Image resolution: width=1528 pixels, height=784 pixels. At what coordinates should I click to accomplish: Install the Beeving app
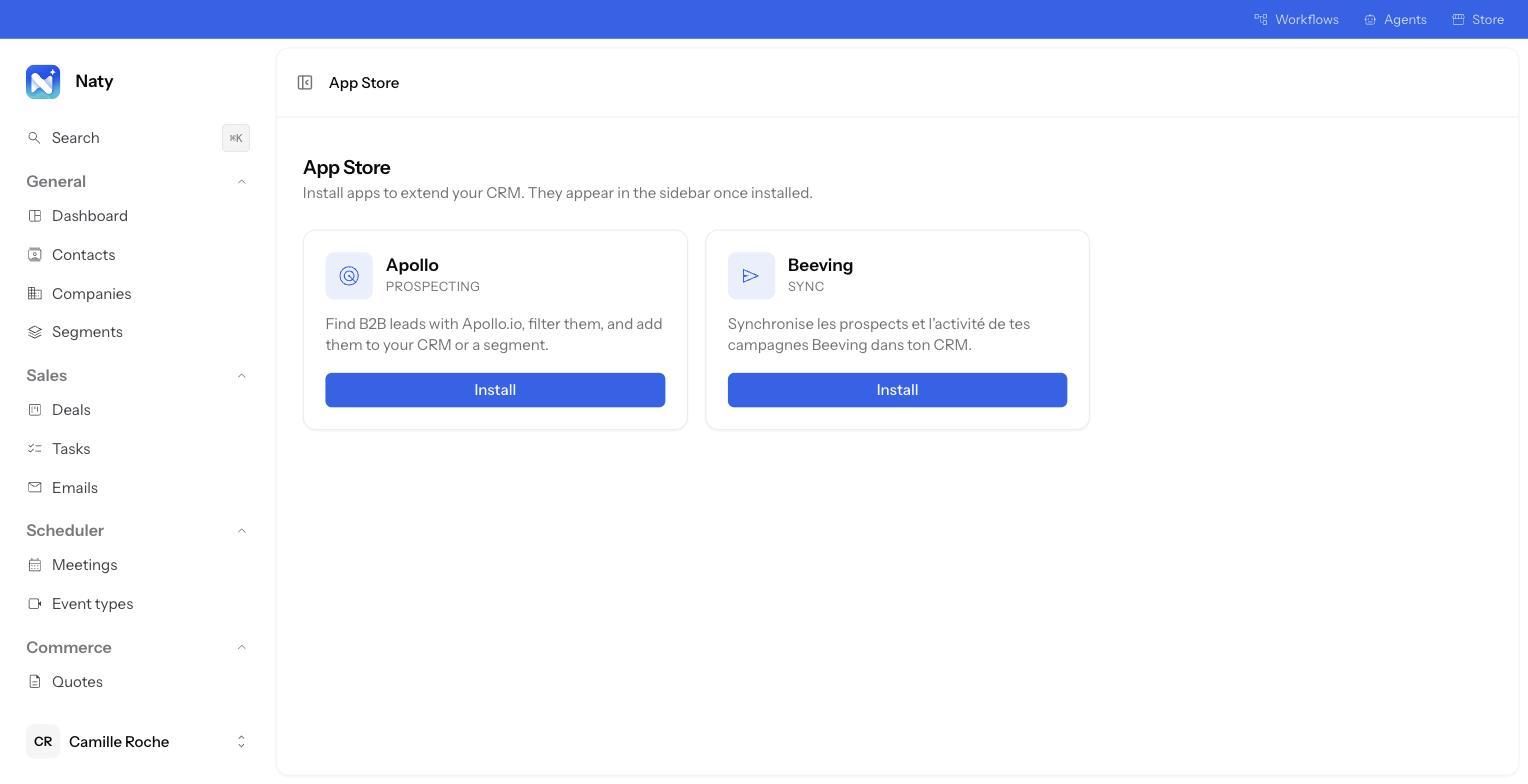[x=897, y=390]
